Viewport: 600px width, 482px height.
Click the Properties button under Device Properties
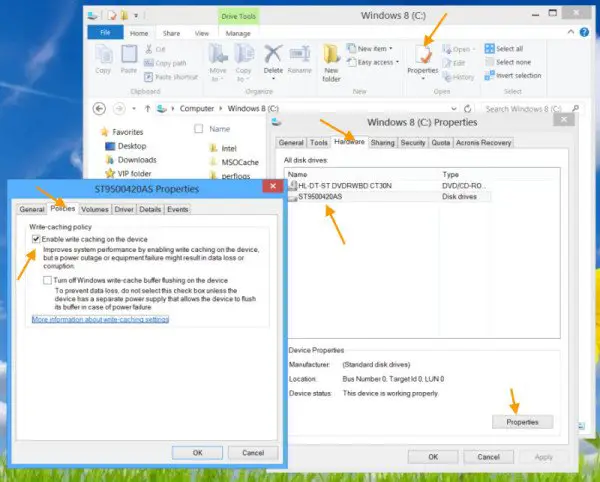pos(522,422)
